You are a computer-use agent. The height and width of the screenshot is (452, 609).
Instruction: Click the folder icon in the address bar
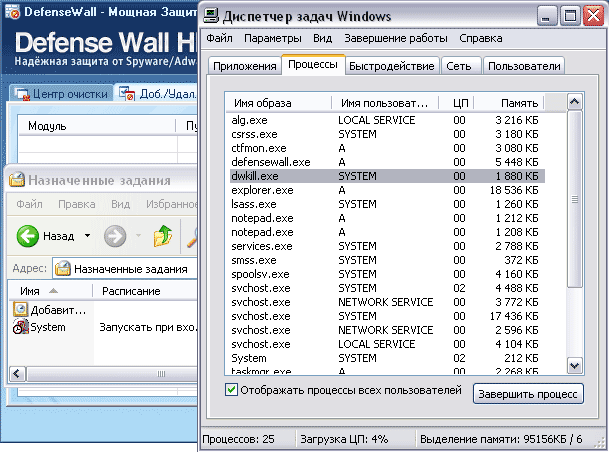pos(62,269)
